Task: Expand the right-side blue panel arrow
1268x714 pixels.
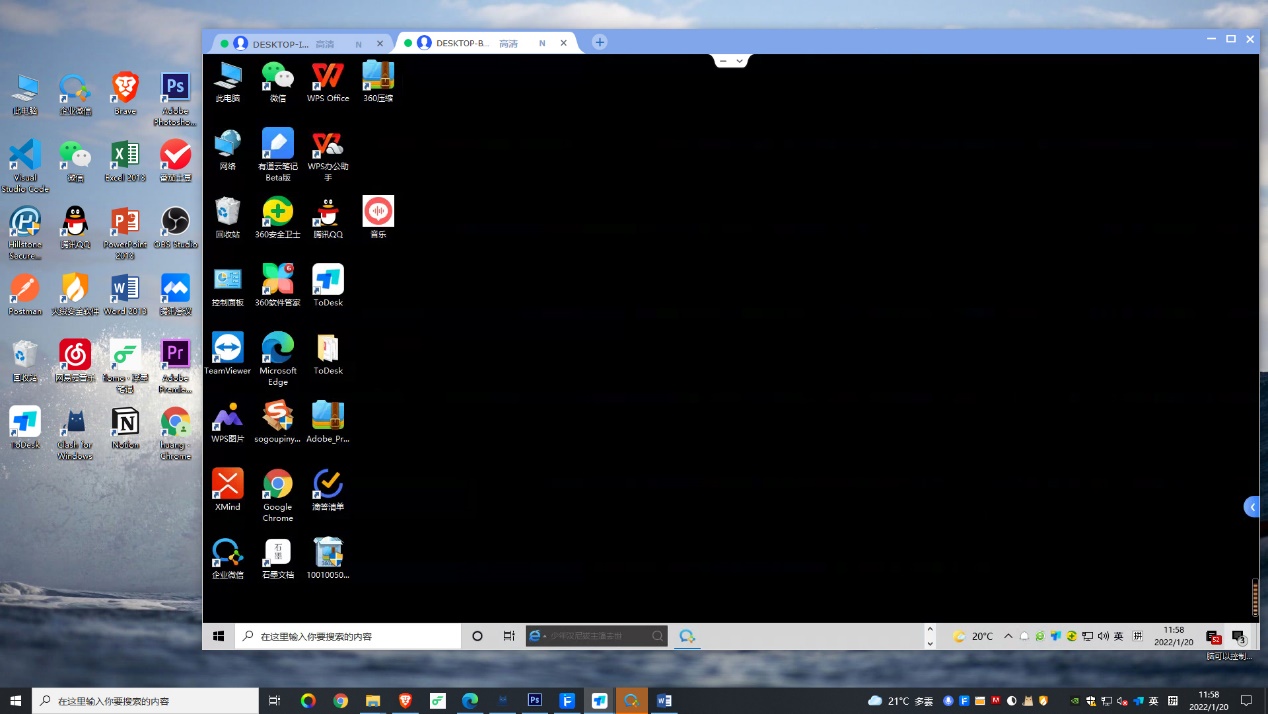Action: point(1252,507)
